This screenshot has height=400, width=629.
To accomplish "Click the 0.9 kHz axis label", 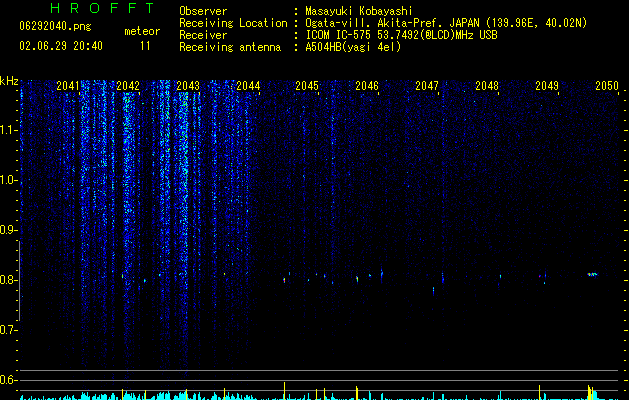I will click(8, 230).
